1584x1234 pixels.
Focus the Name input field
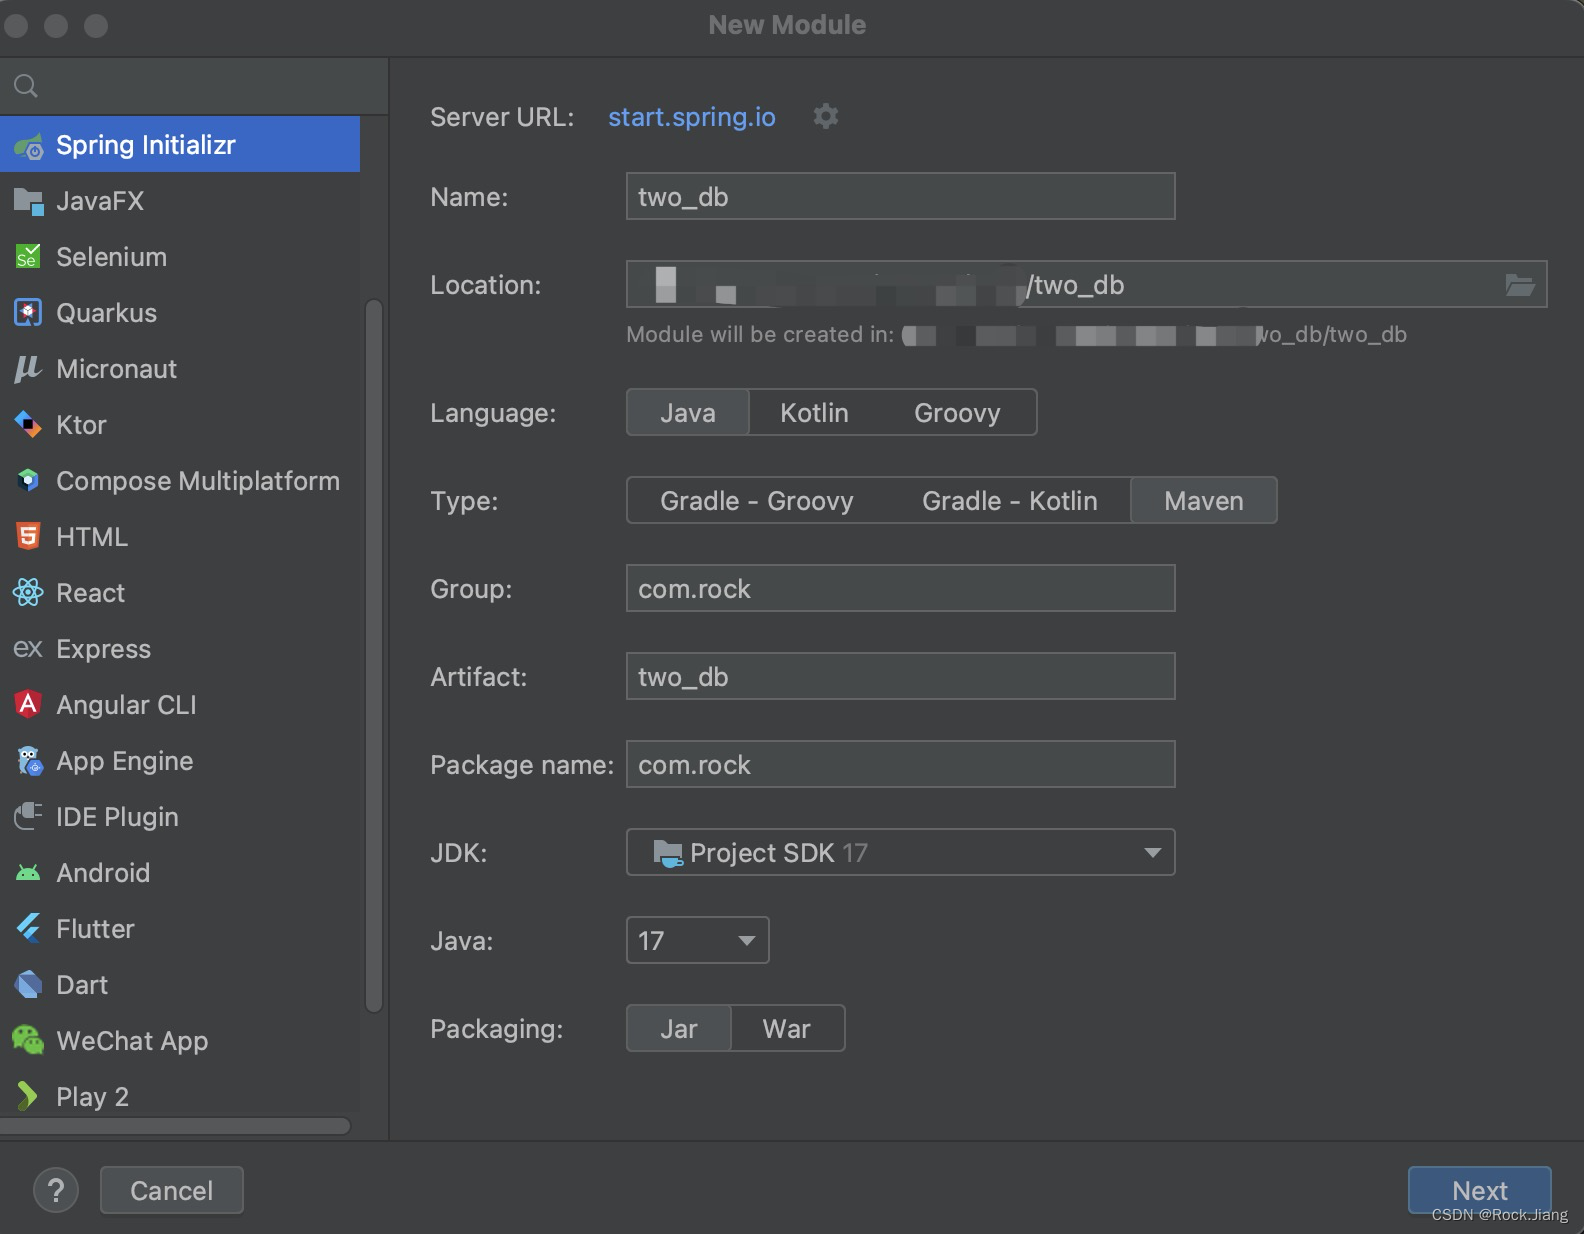coord(900,197)
